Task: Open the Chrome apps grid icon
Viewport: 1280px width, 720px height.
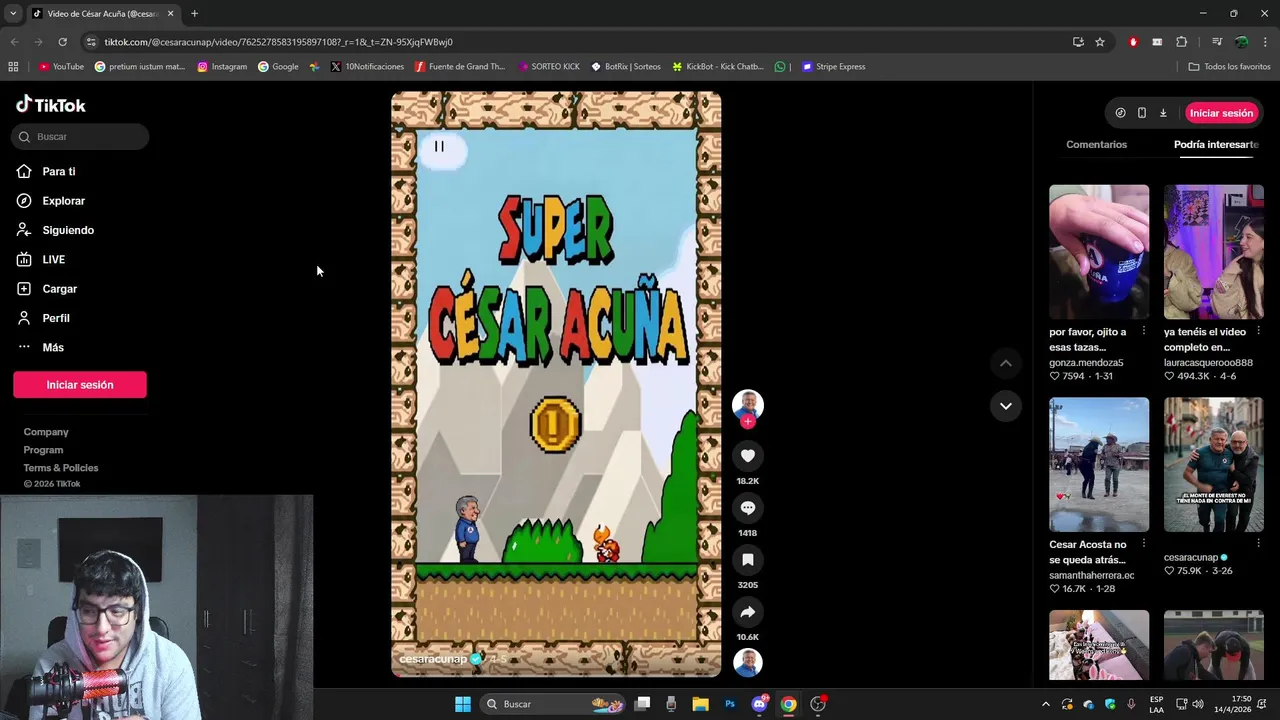Action: click(13, 67)
